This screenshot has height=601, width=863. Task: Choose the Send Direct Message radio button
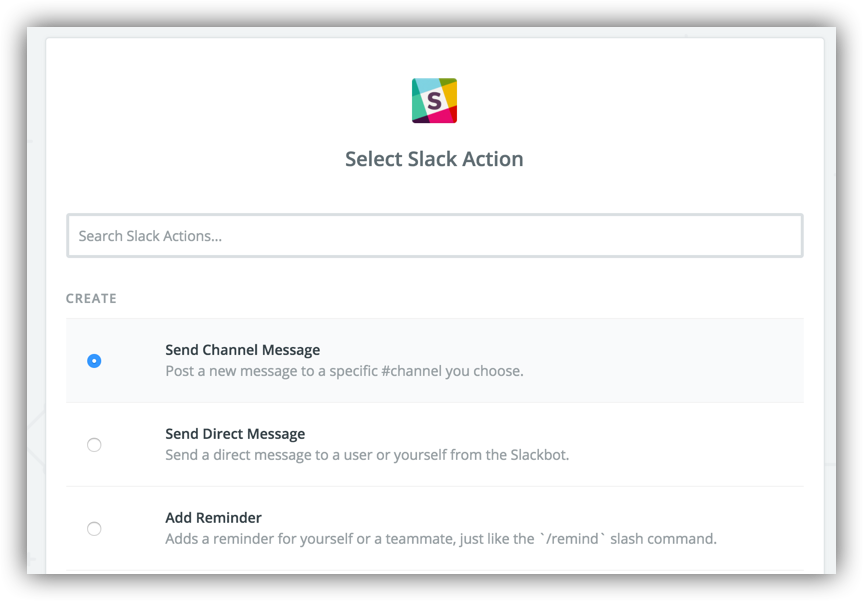point(94,445)
